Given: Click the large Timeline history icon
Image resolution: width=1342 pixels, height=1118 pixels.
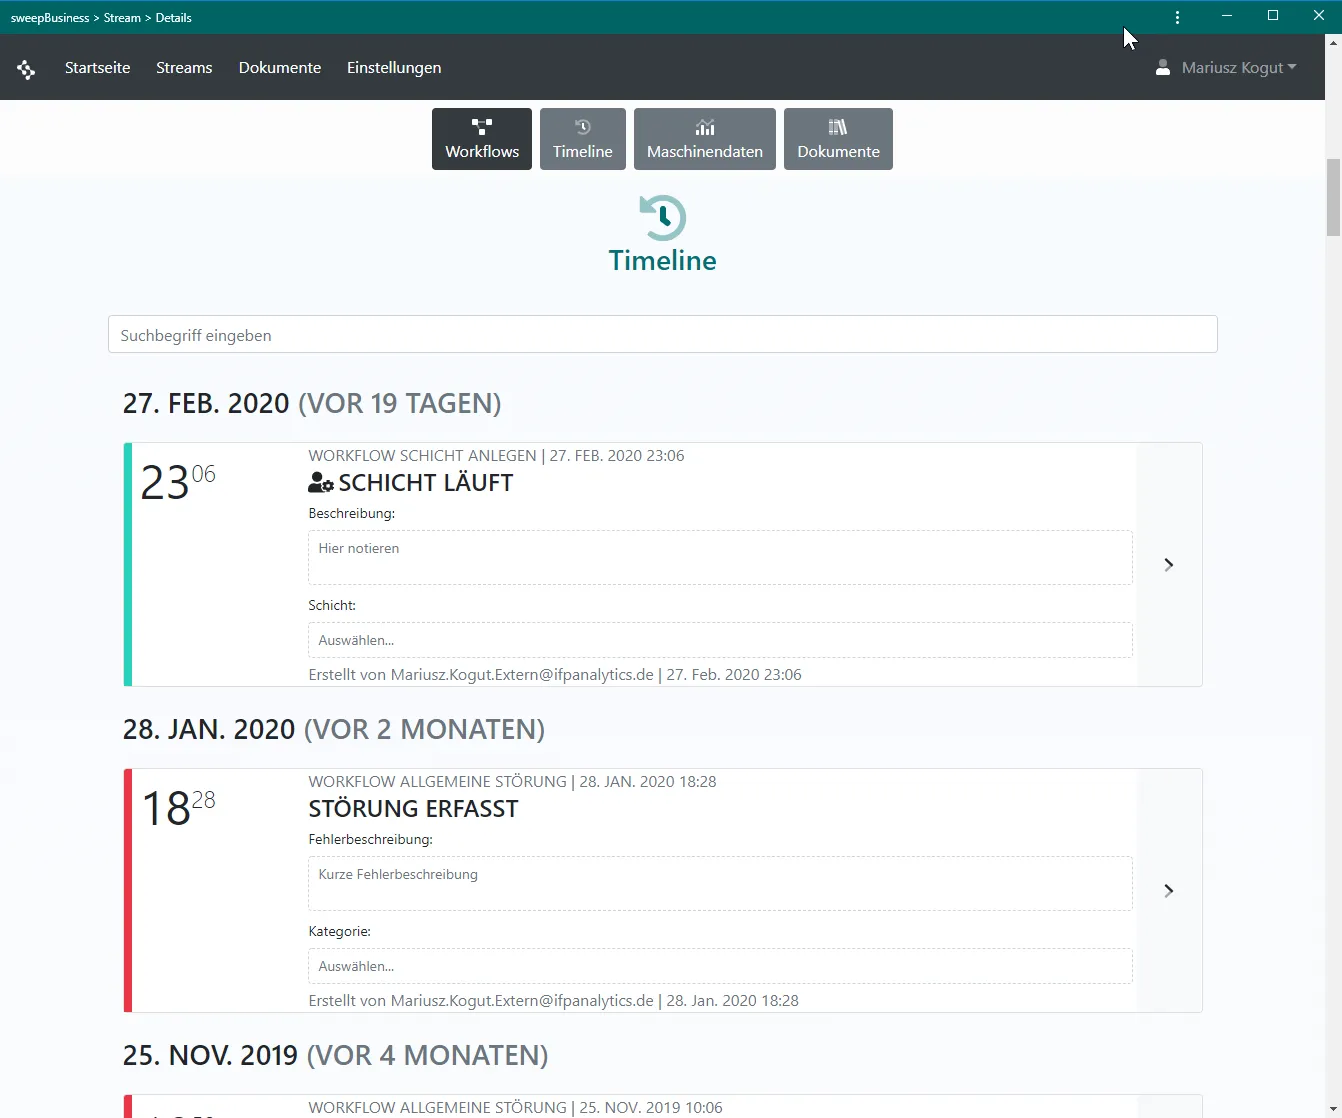Looking at the screenshot, I should (661, 218).
